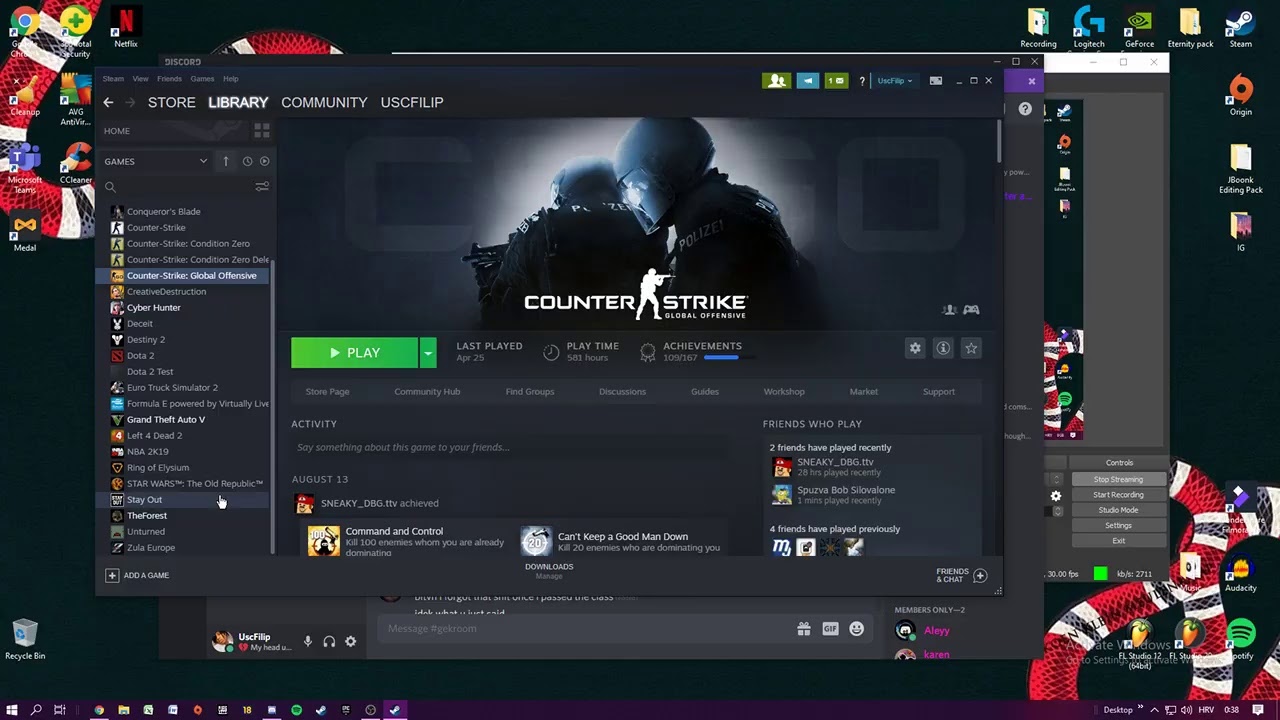Open Netflix desktop shortcut

[x=126, y=28]
